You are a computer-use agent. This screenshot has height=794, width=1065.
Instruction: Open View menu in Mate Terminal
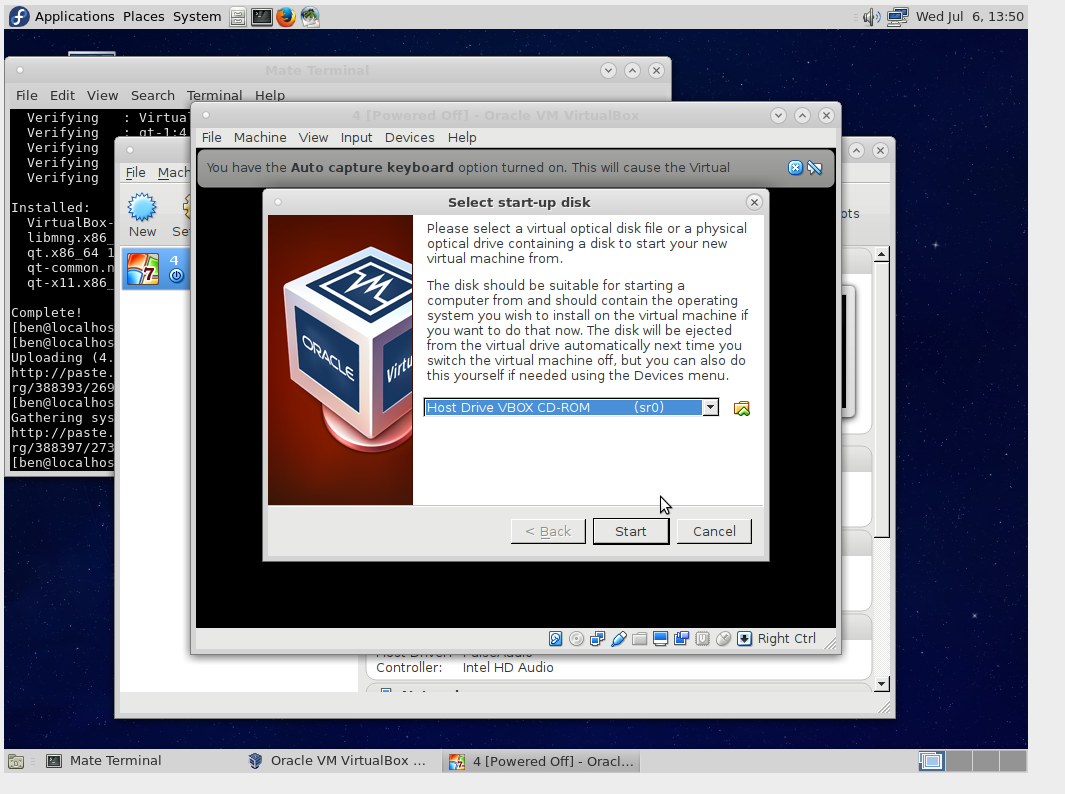click(x=103, y=95)
